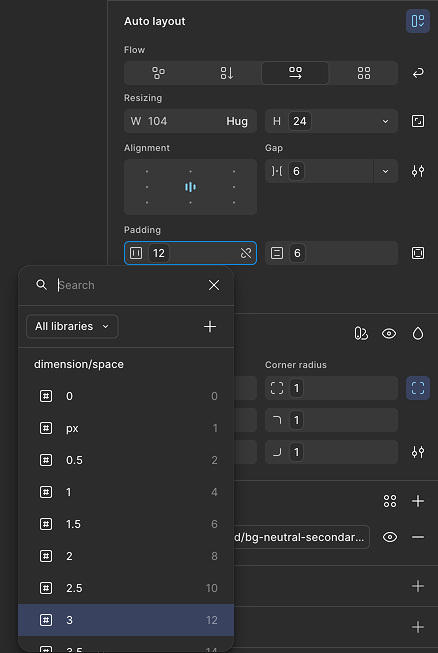Image resolution: width=438 pixels, height=653 pixels.
Task: Click the horizontal padding value 12
Action: tap(159, 253)
